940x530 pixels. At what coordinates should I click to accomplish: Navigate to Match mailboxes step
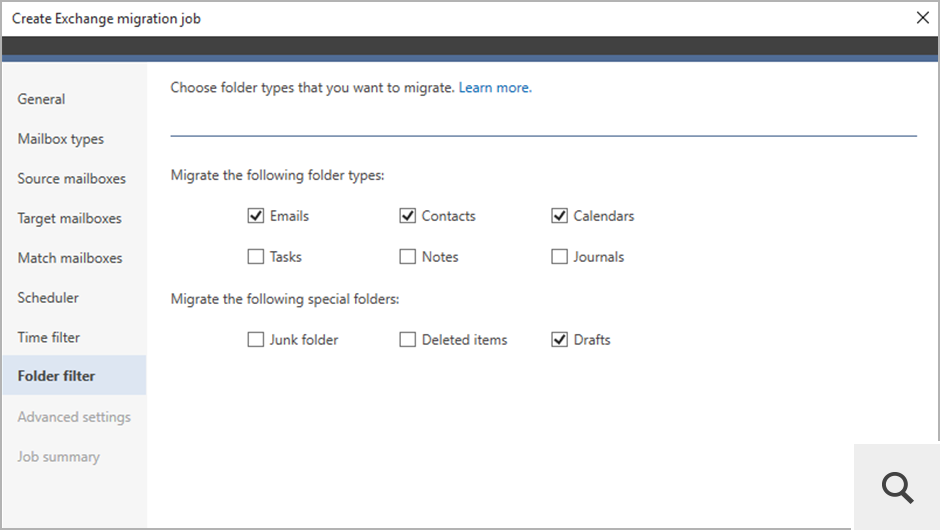click(x=70, y=258)
